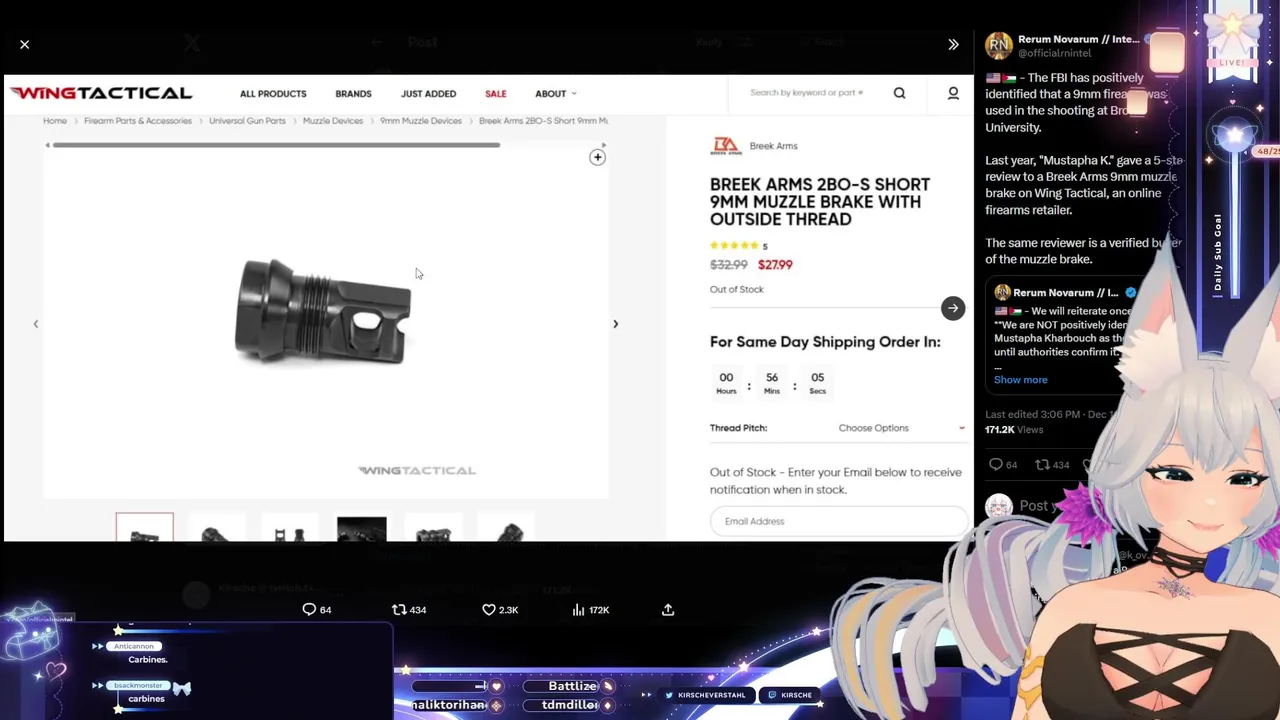Click the search by keyword field
This screenshot has height=720, width=1280.
coord(807,93)
